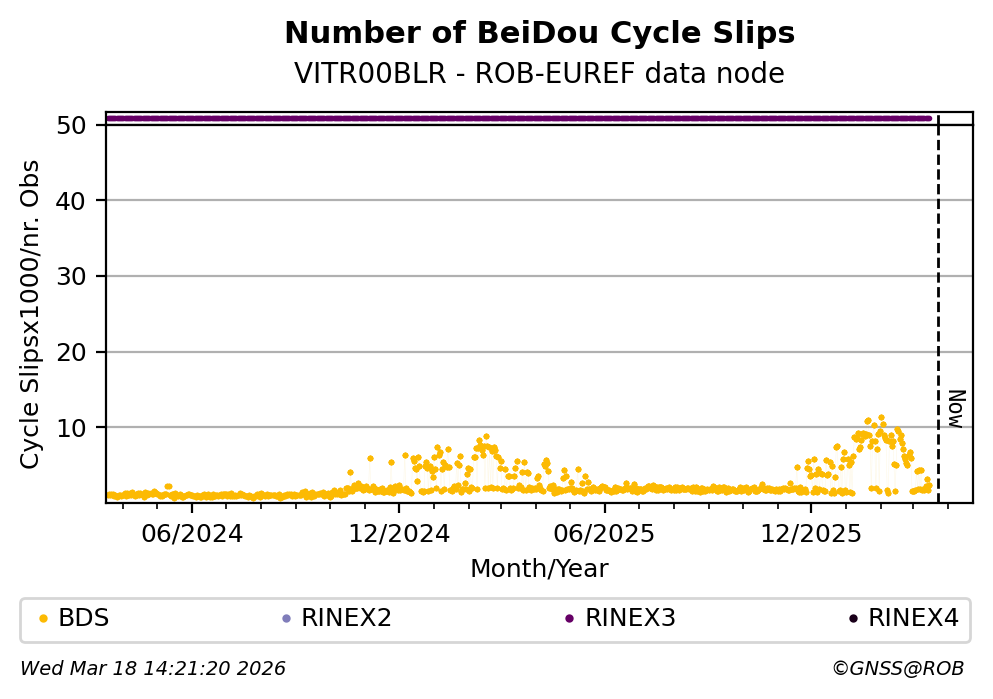Screen dimensions: 993x699
Task: Click the VITR00BLR station subtitle
Action: click(x=539, y=74)
